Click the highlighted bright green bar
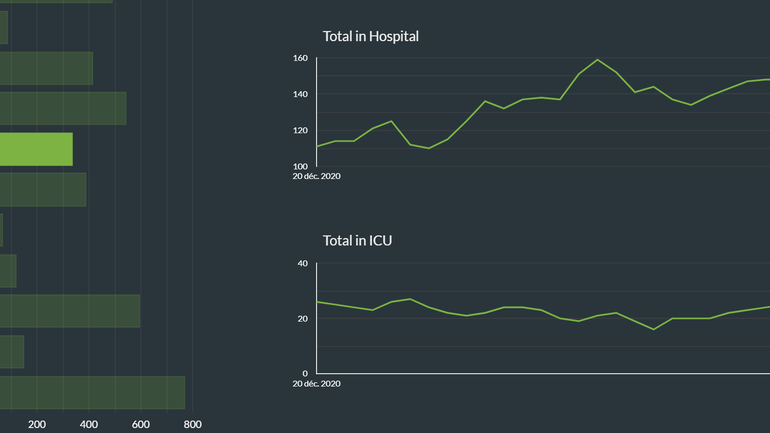The height and width of the screenshot is (433, 770). (36, 149)
